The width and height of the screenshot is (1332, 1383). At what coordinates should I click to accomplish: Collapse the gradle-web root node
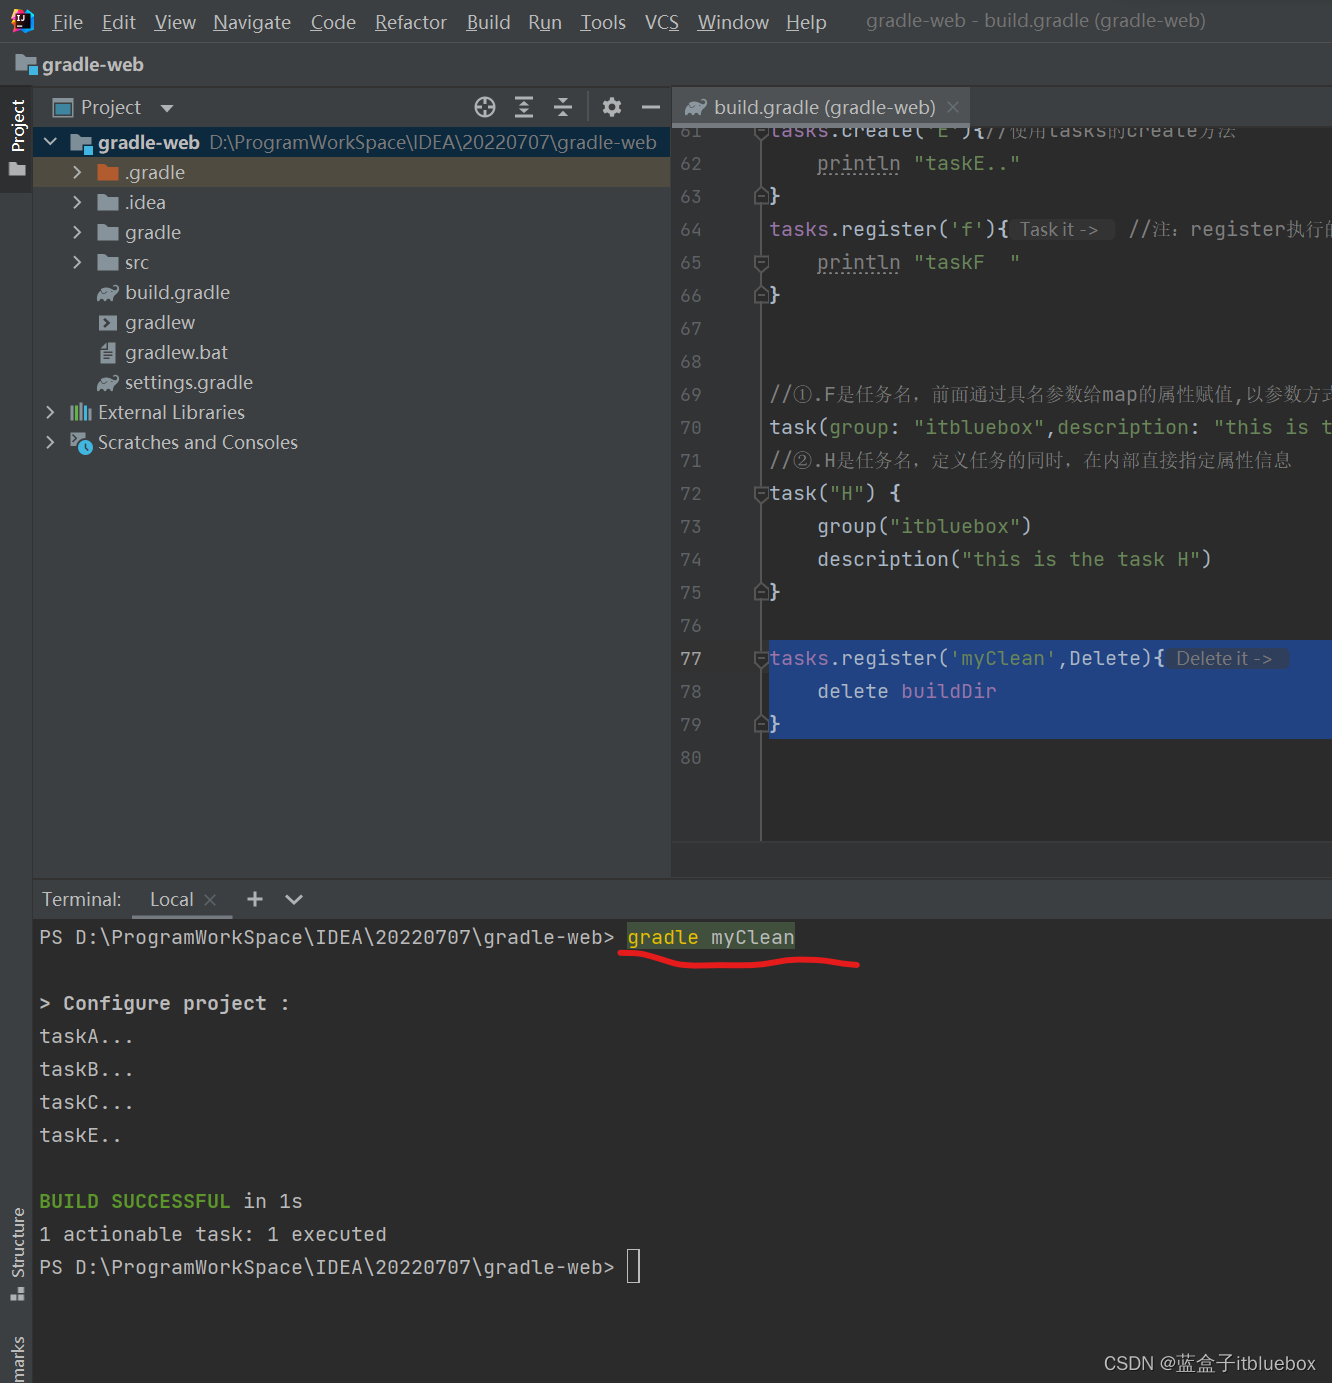[x=51, y=142]
